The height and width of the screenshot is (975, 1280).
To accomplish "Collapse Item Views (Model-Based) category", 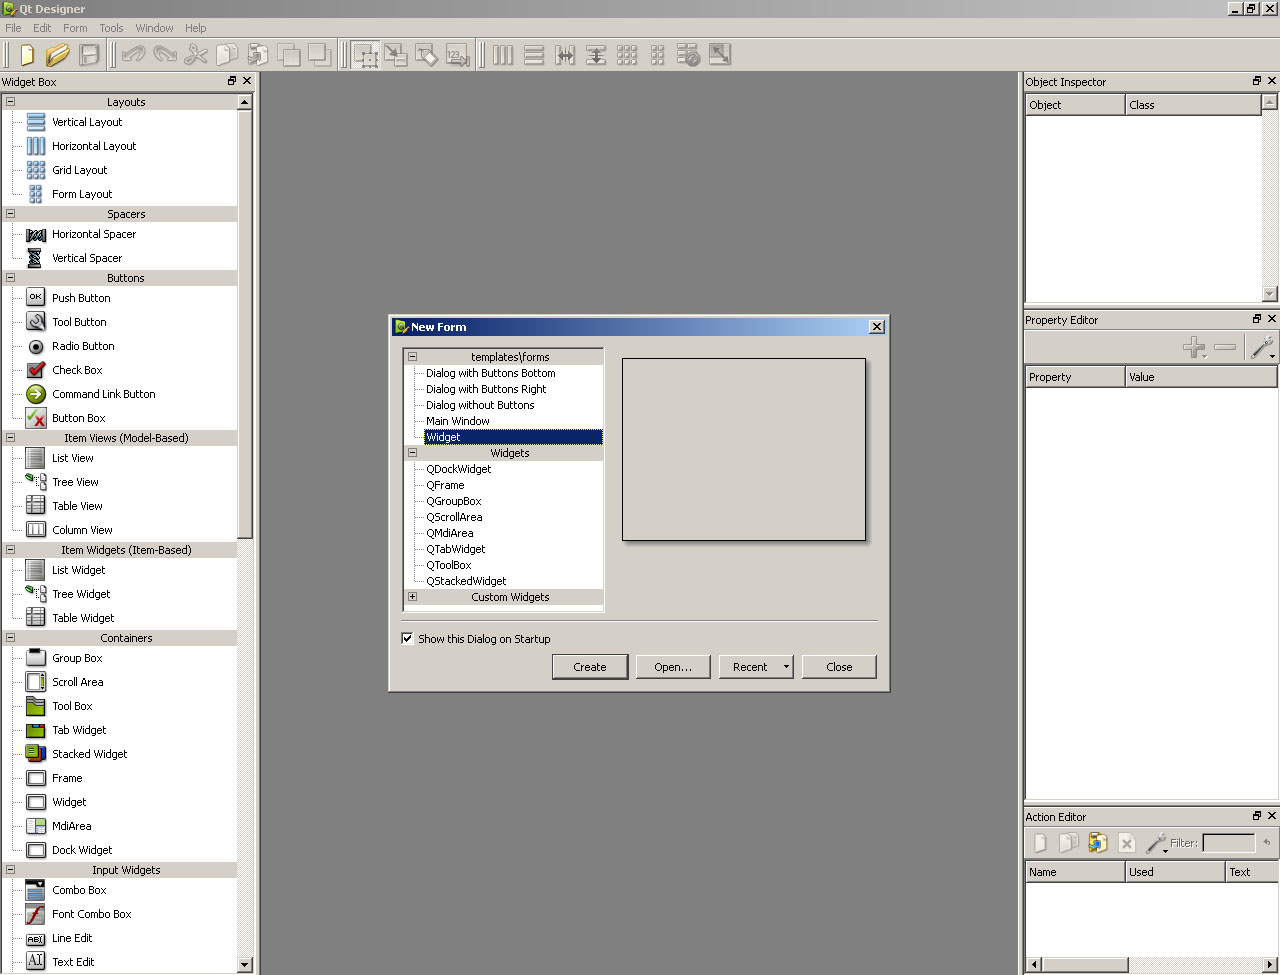I will pyautogui.click(x=11, y=437).
